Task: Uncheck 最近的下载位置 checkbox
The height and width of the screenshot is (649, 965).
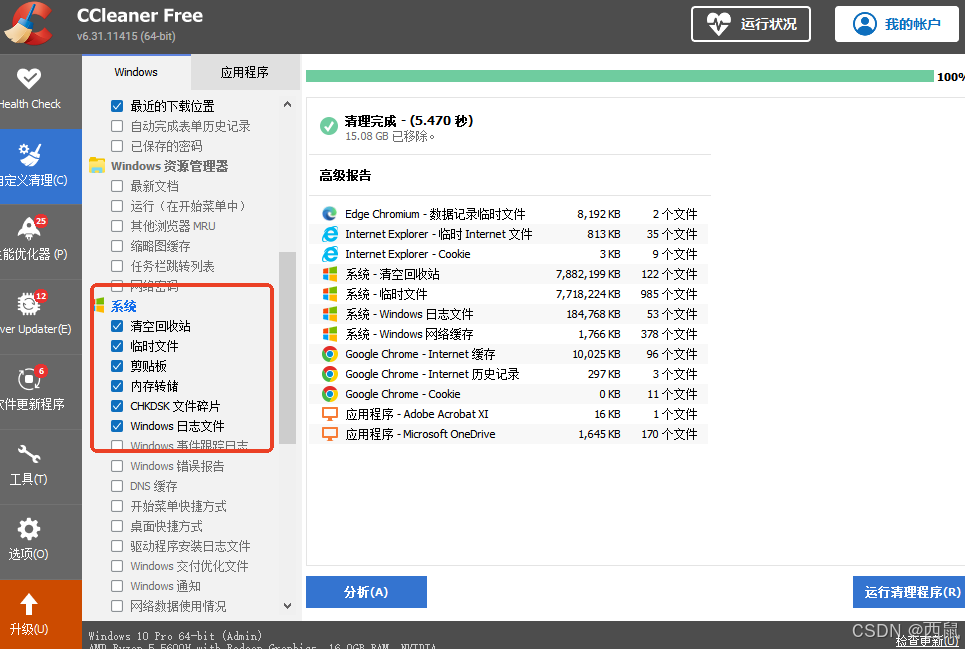Action: (x=117, y=106)
